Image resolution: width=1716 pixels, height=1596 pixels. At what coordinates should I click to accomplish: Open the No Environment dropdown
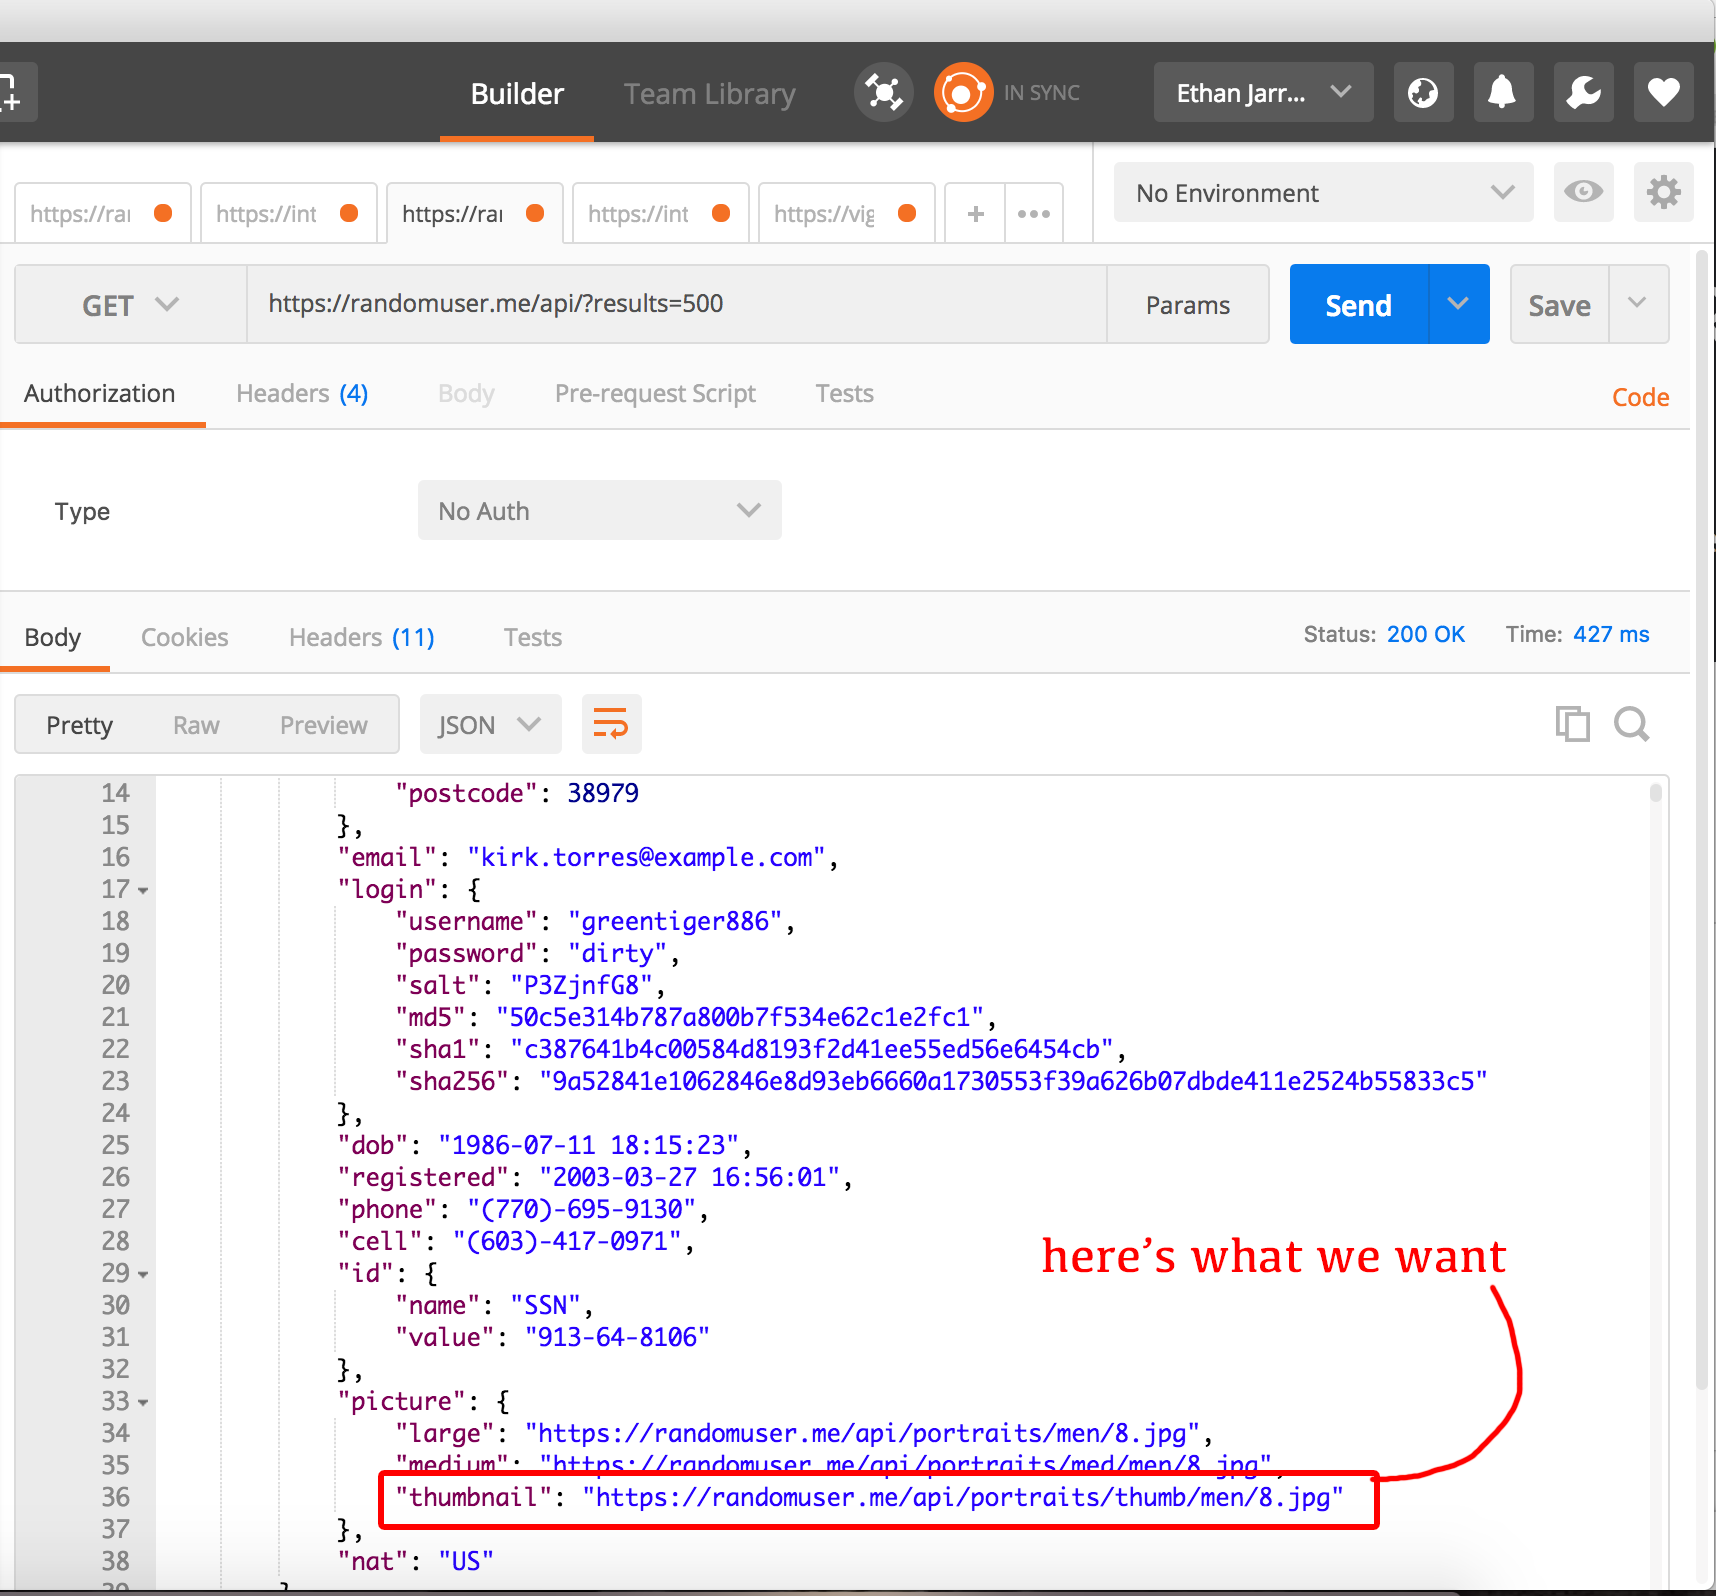click(1323, 192)
